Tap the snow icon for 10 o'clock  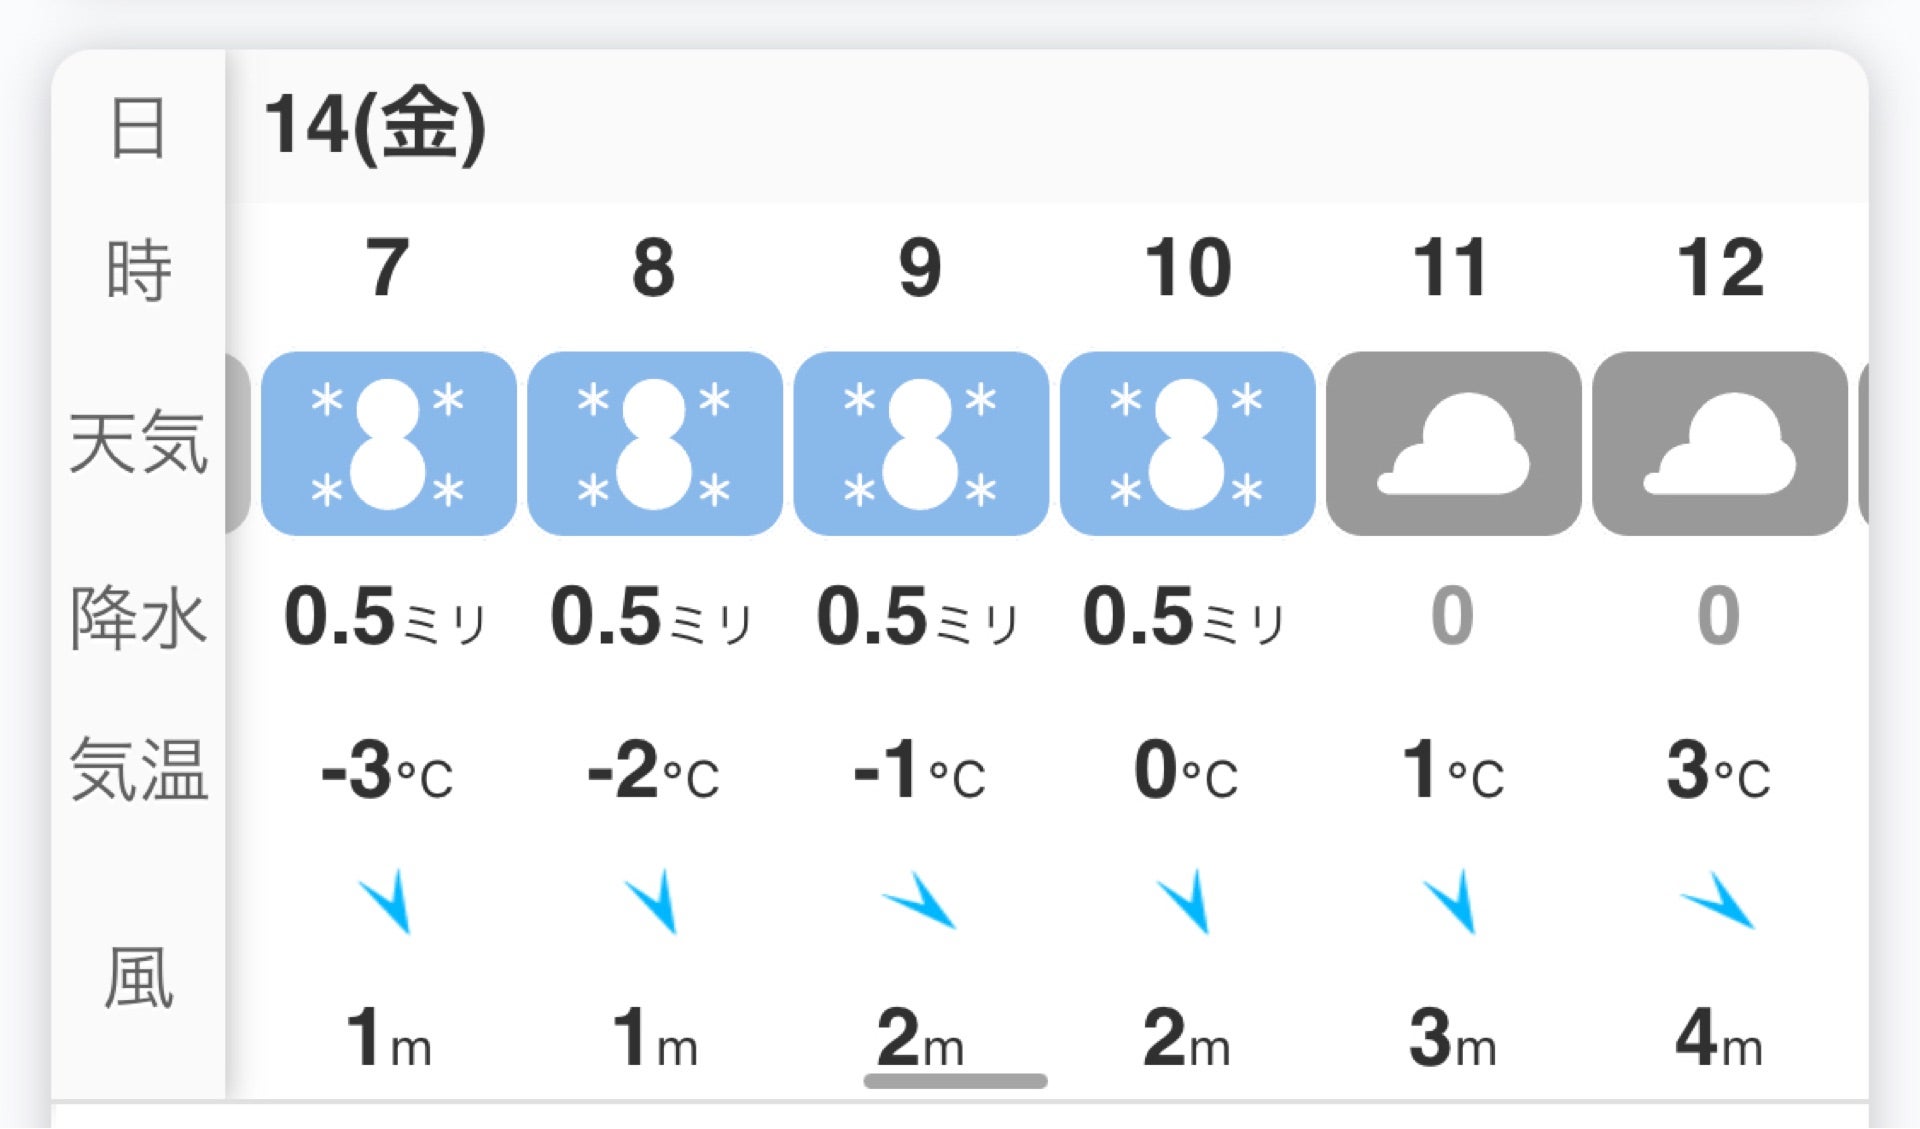click(x=1187, y=444)
